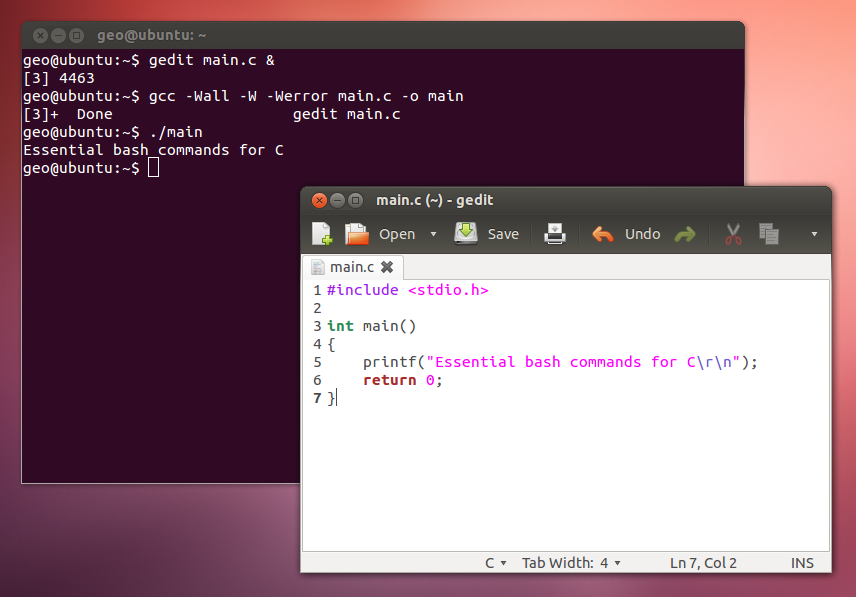Image resolution: width=856 pixels, height=597 pixels.
Task: Open the toolbar overflow arrow at far right
Action: pyautogui.click(x=814, y=234)
